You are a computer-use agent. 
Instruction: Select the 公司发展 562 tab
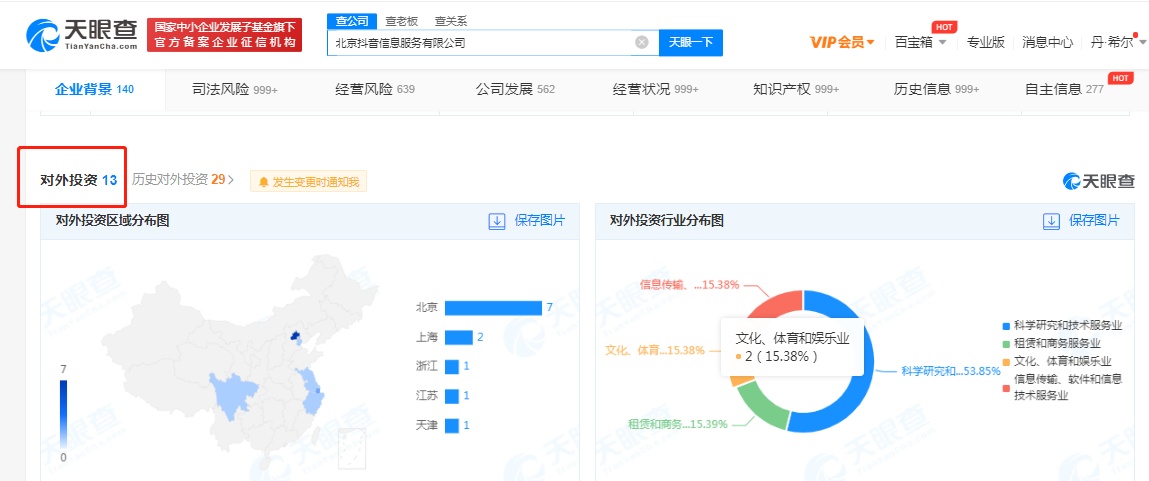click(515, 89)
